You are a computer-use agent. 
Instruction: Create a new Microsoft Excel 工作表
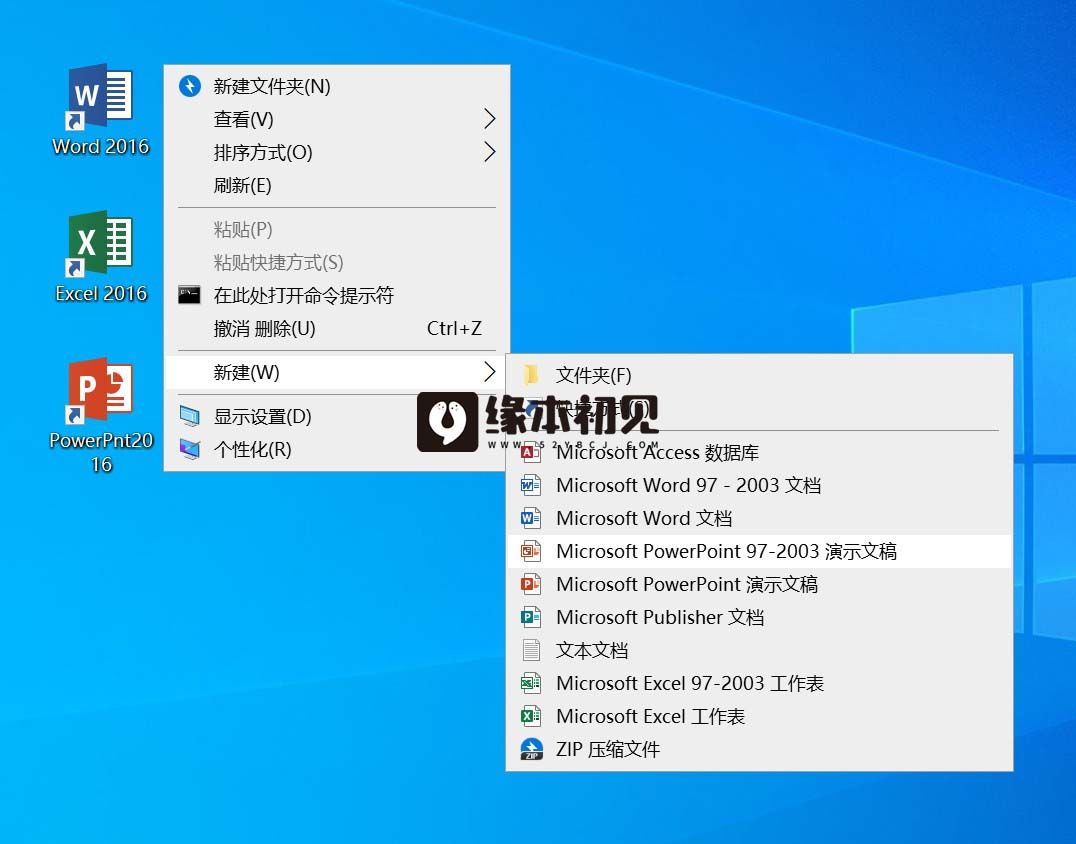(759, 716)
